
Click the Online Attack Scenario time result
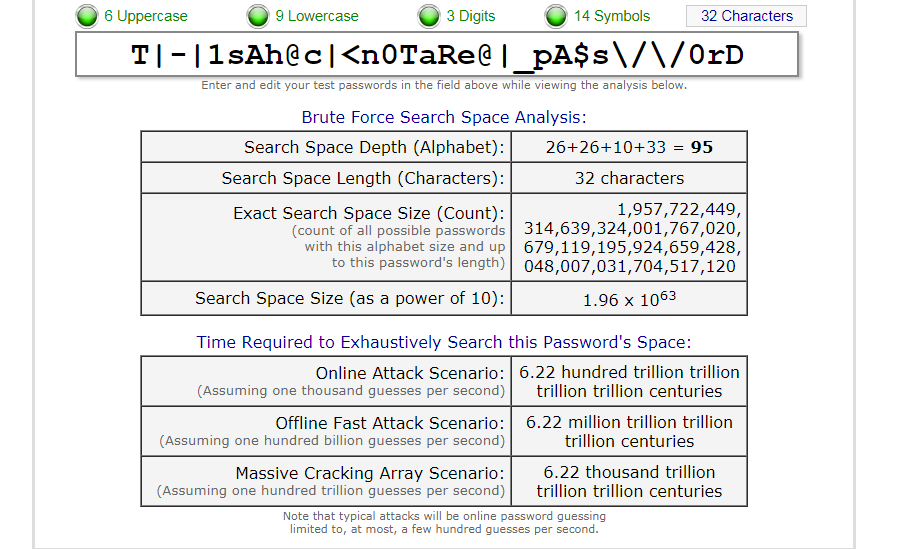pos(629,382)
